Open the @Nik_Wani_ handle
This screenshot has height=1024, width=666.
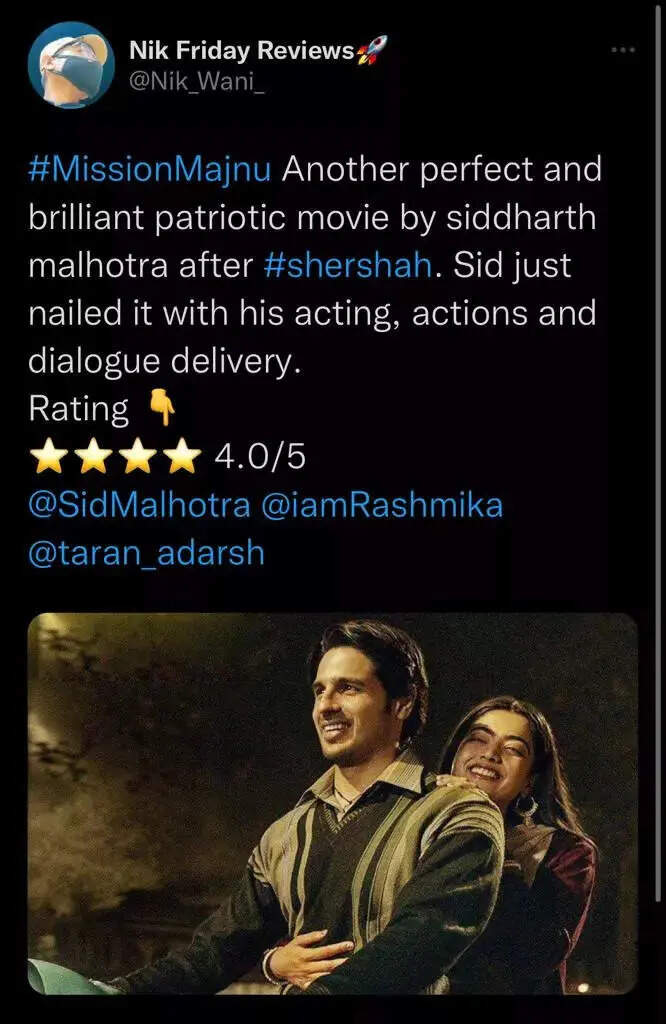(197, 81)
